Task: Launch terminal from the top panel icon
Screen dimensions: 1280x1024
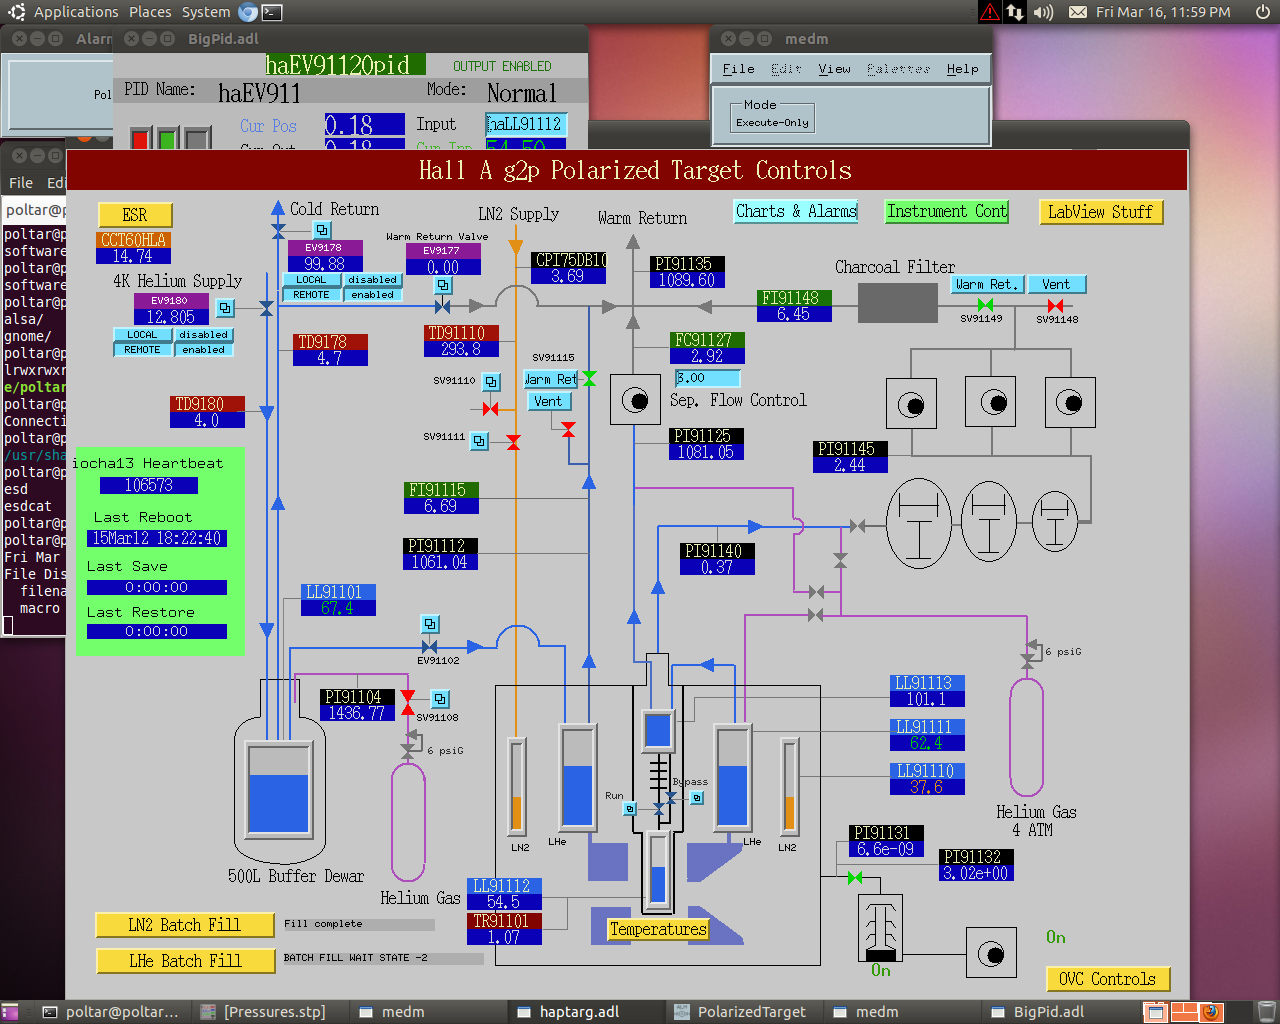Action: [x=272, y=12]
